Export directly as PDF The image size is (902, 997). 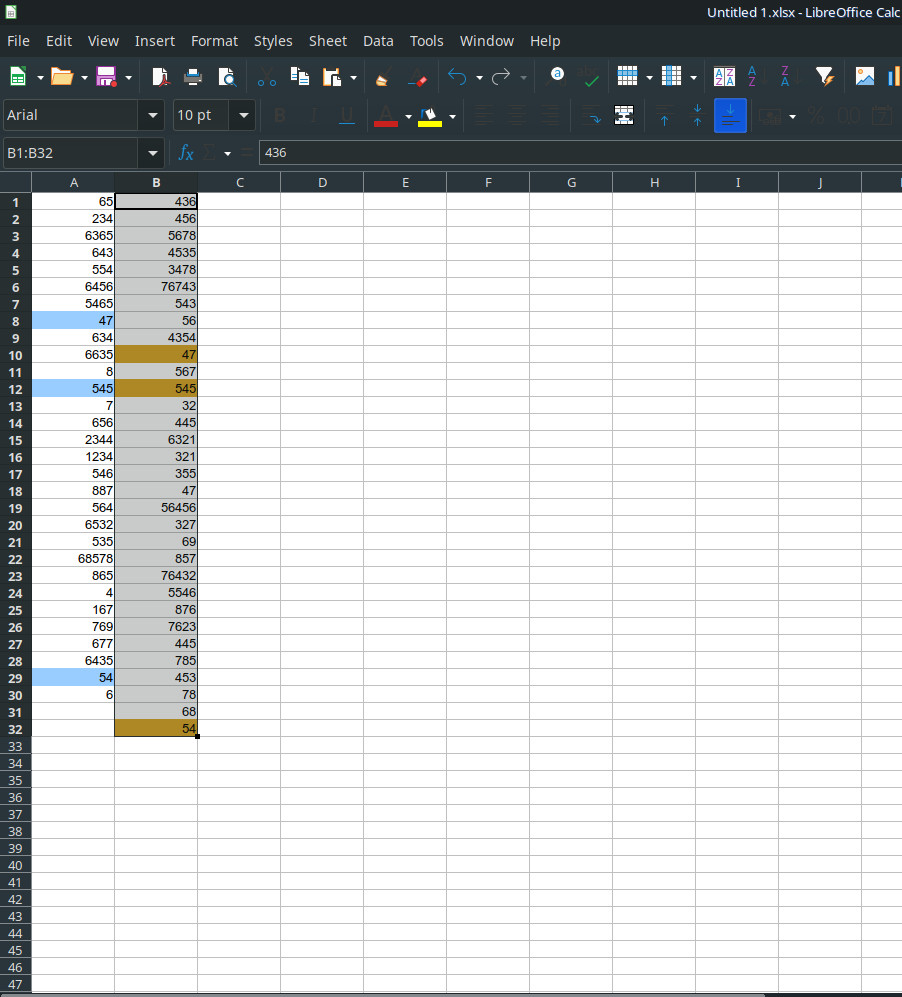(x=160, y=77)
